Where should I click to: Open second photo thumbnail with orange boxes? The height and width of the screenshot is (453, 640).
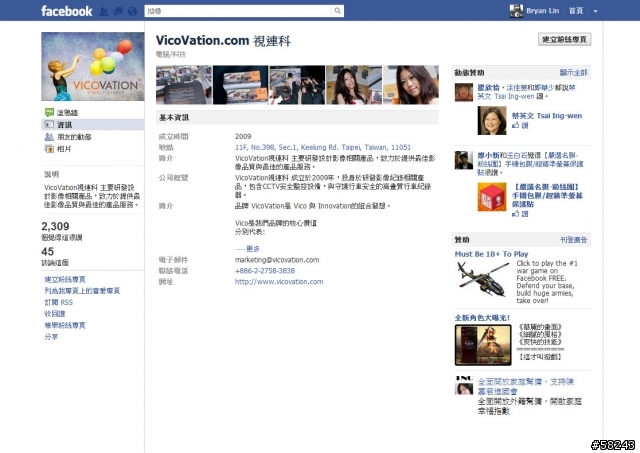(240, 85)
